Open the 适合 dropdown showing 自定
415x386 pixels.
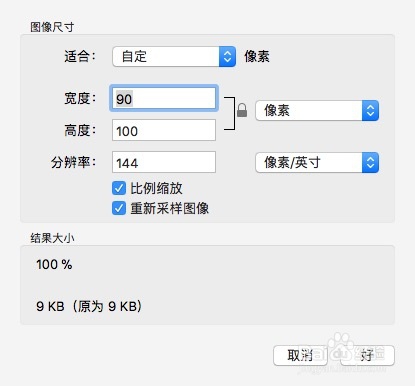(x=174, y=56)
